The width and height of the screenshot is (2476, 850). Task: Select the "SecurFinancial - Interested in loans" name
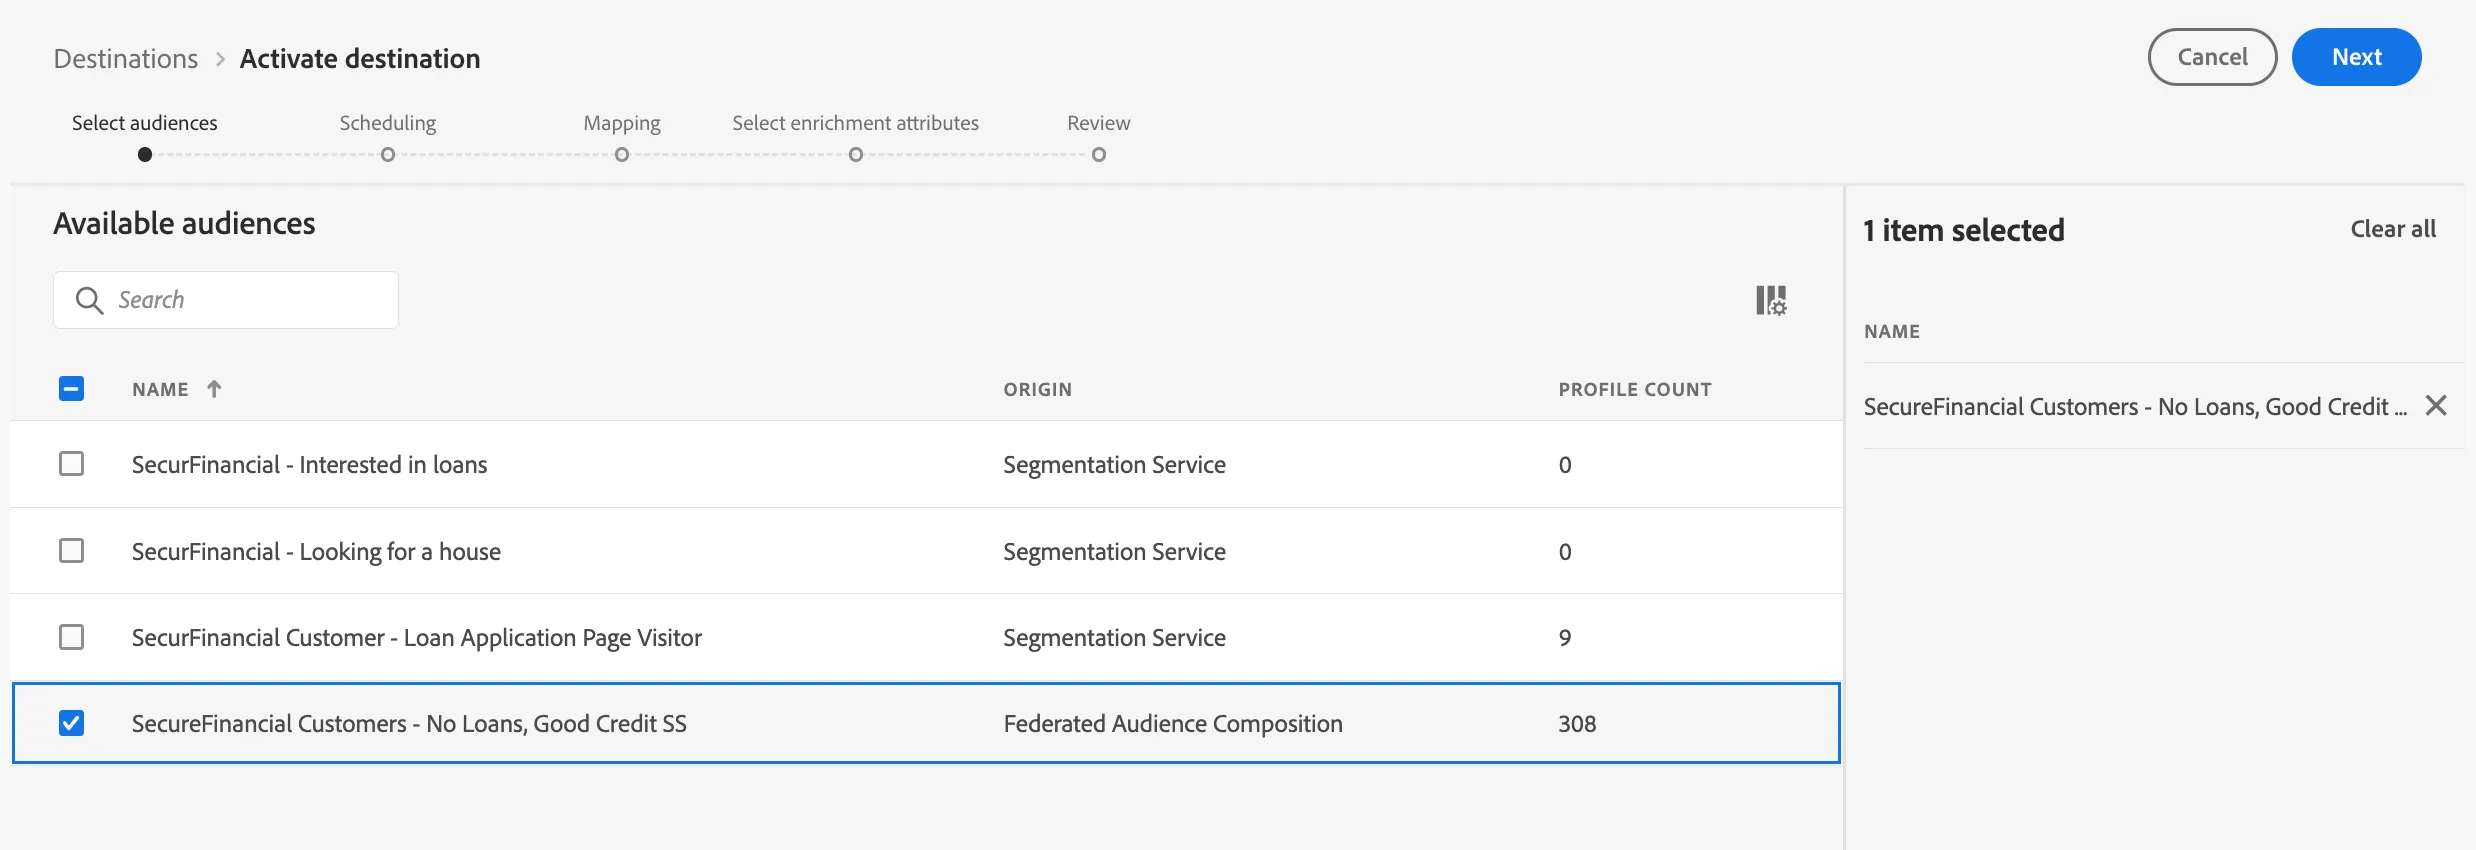(x=309, y=465)
